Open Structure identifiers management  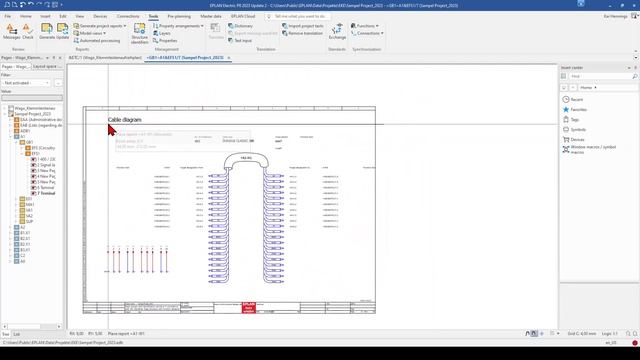[139, 33]
